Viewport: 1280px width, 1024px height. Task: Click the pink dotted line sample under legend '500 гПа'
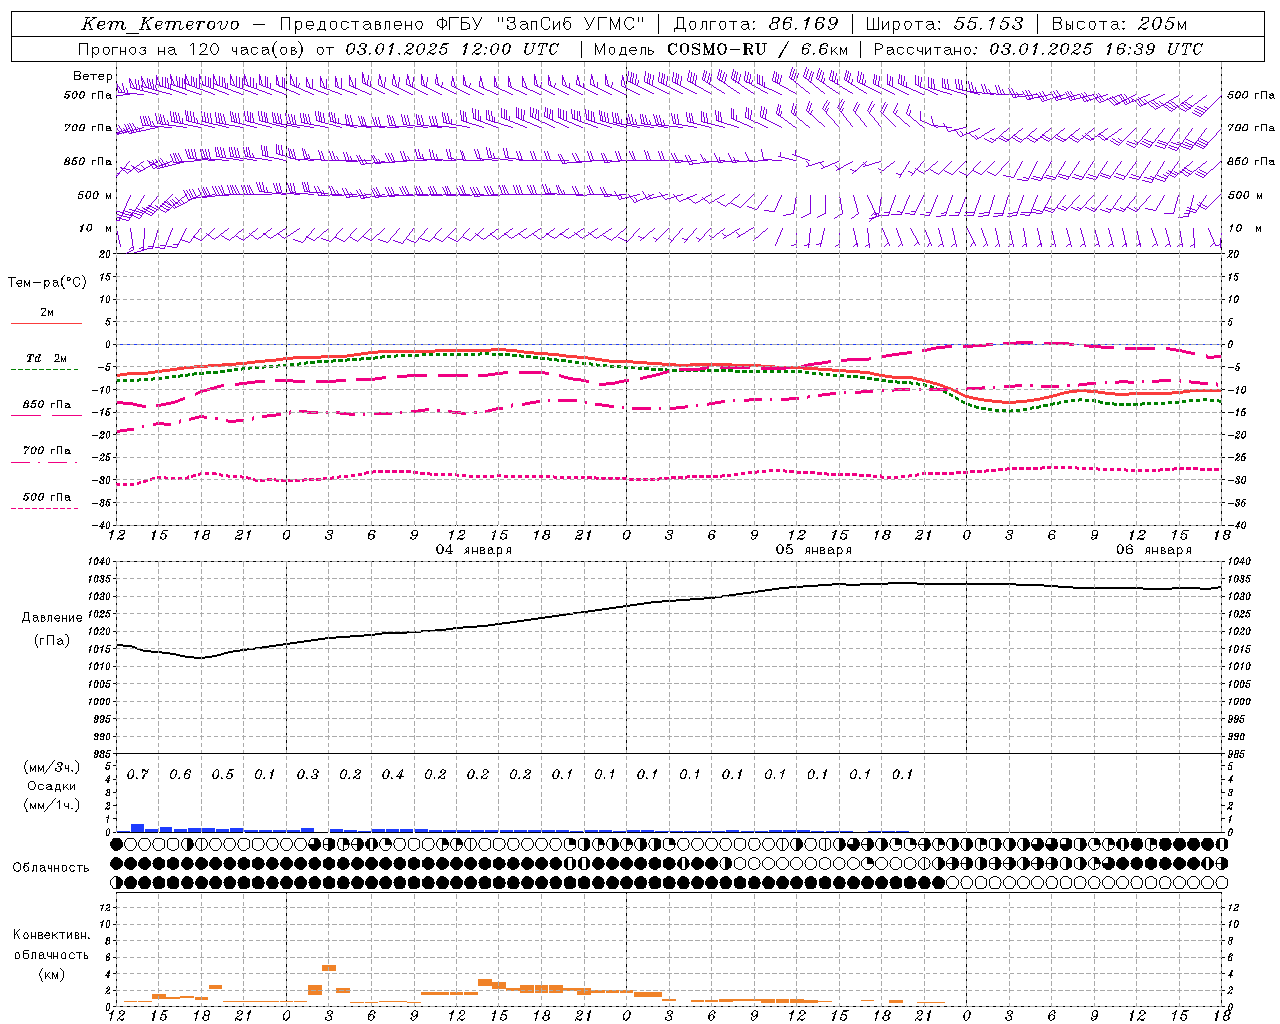(x=44, y=508)
